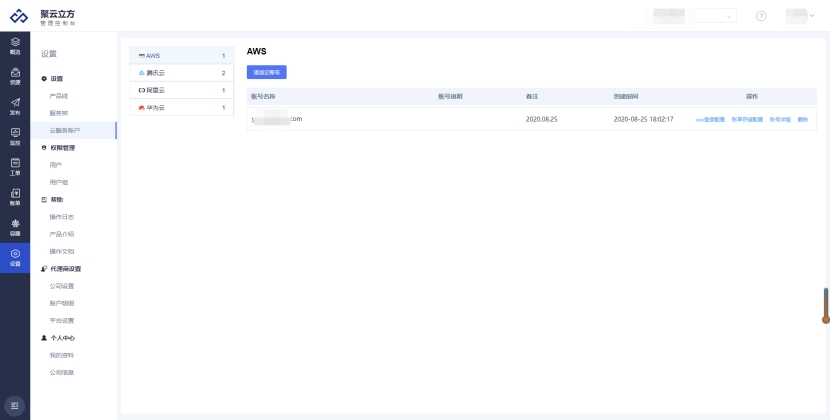Open 平台设置 under 代理商设置

(x=62, y=320)
